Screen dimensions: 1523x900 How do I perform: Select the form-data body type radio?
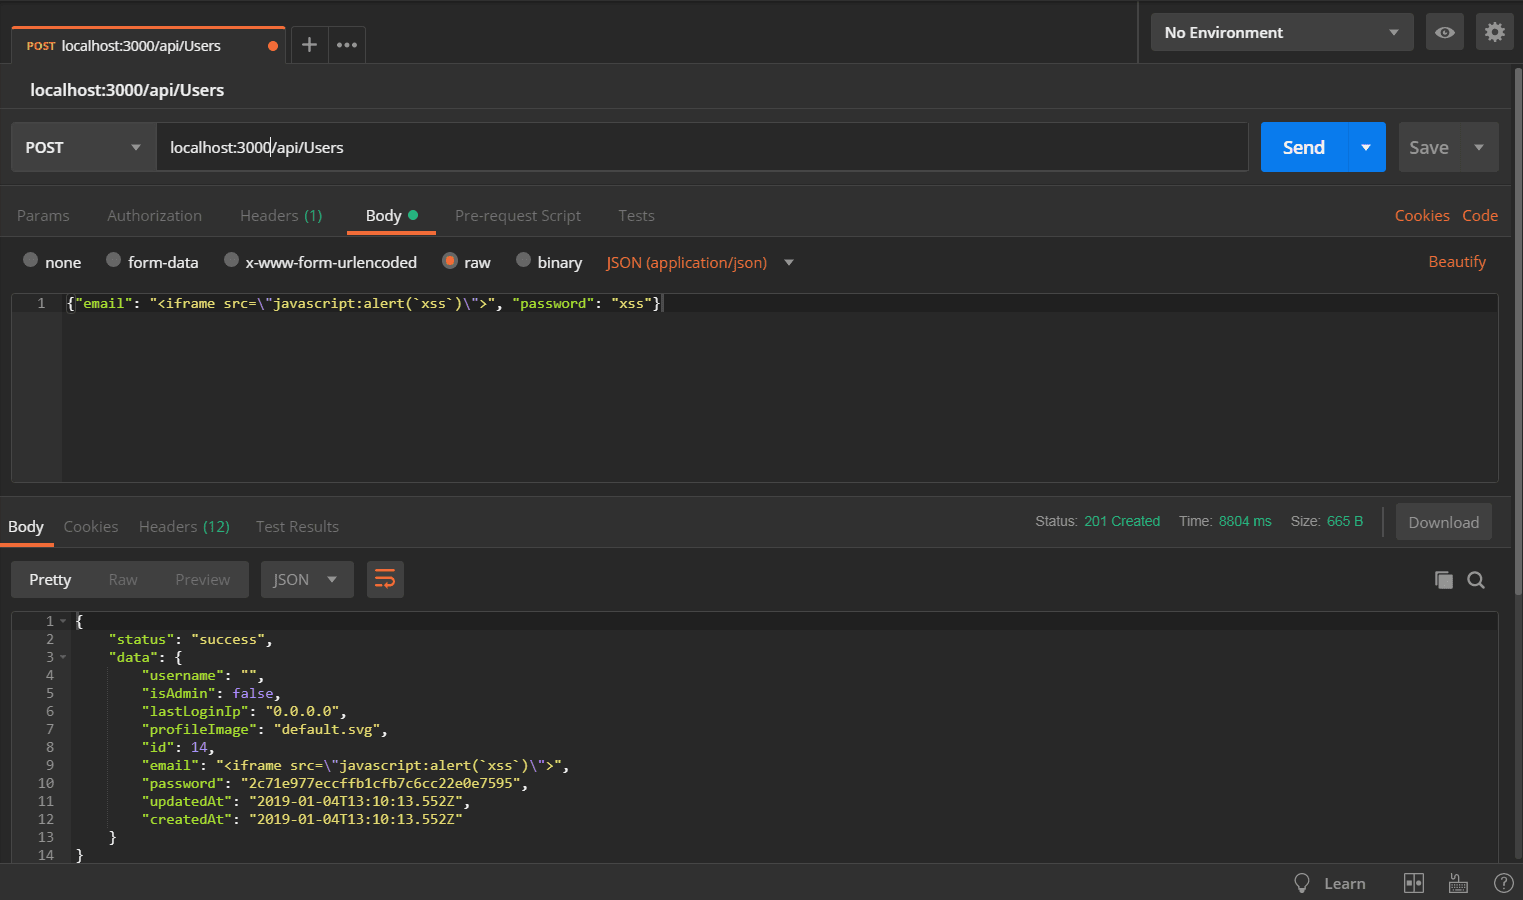[113, 260]
